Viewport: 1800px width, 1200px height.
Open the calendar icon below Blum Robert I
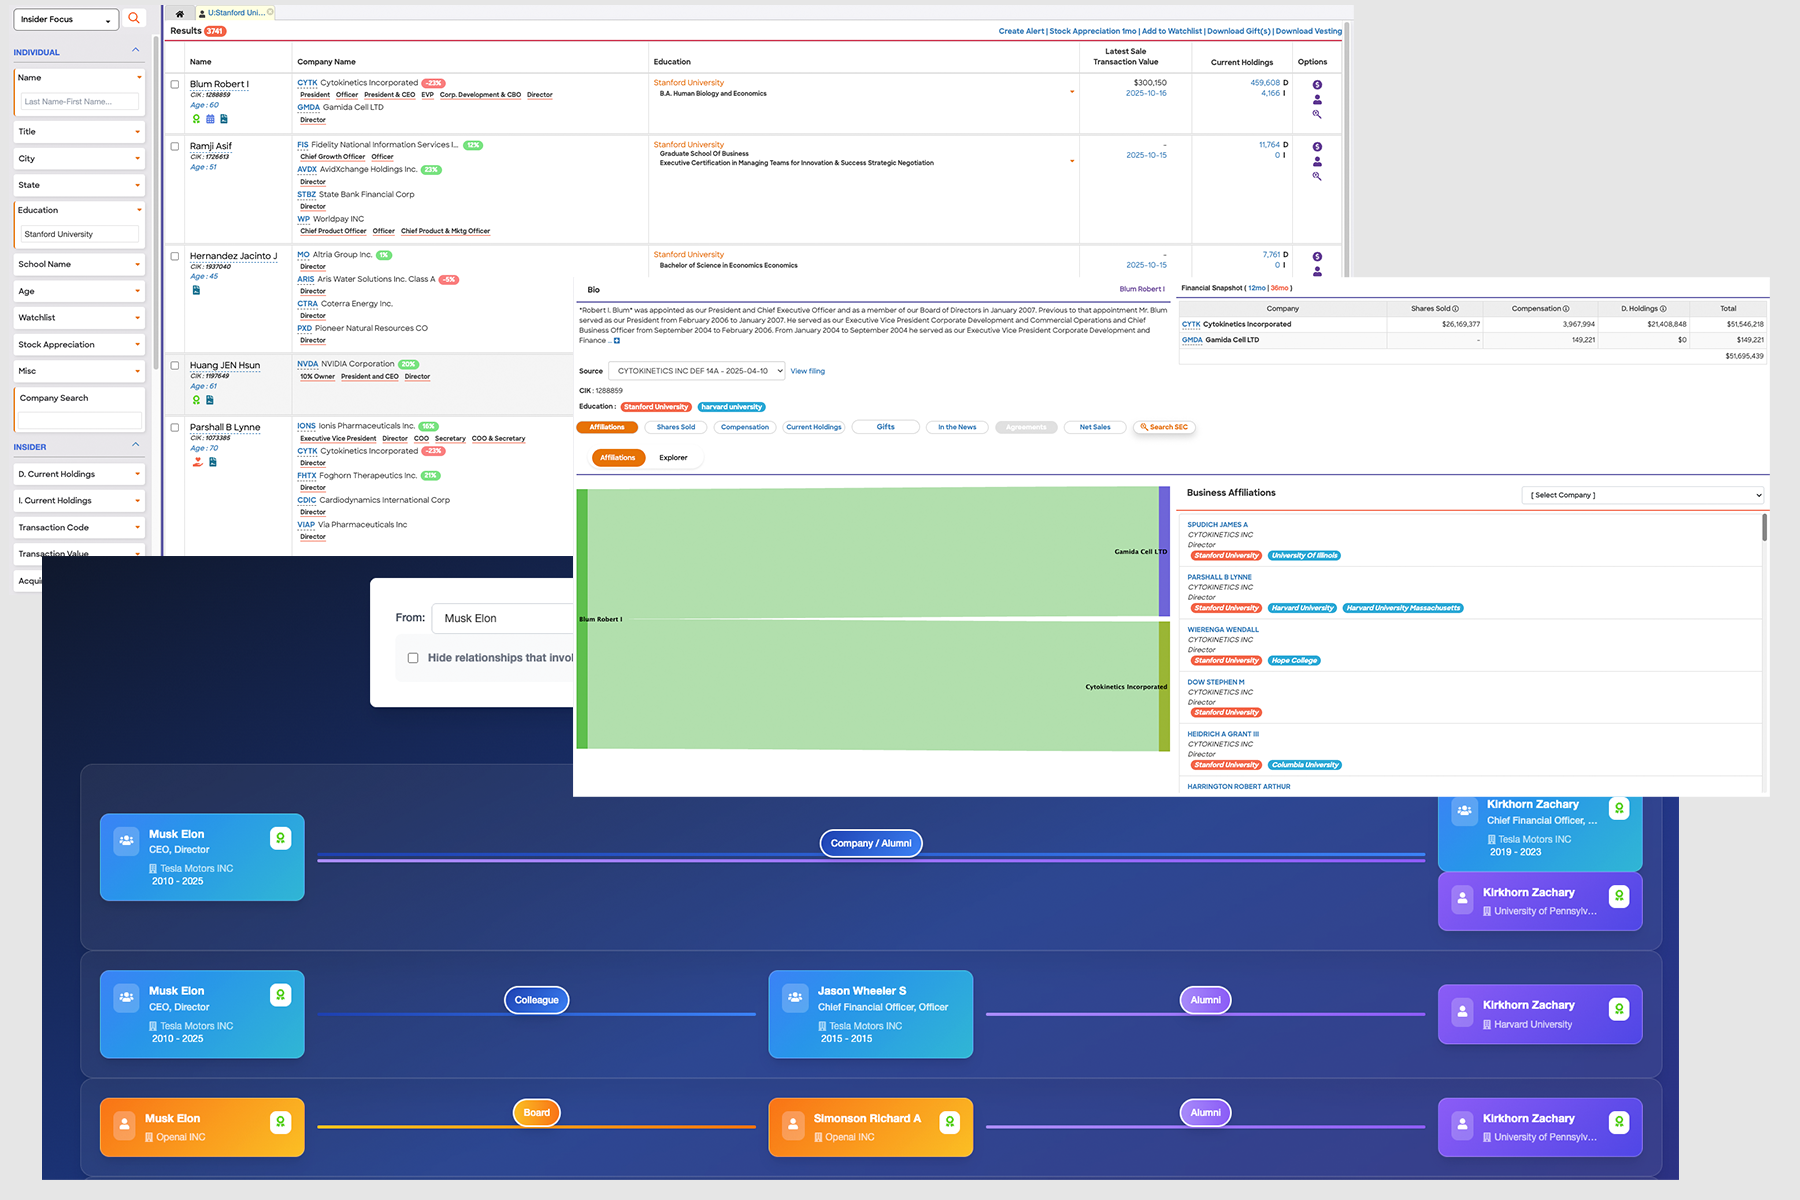coord(210,118)
